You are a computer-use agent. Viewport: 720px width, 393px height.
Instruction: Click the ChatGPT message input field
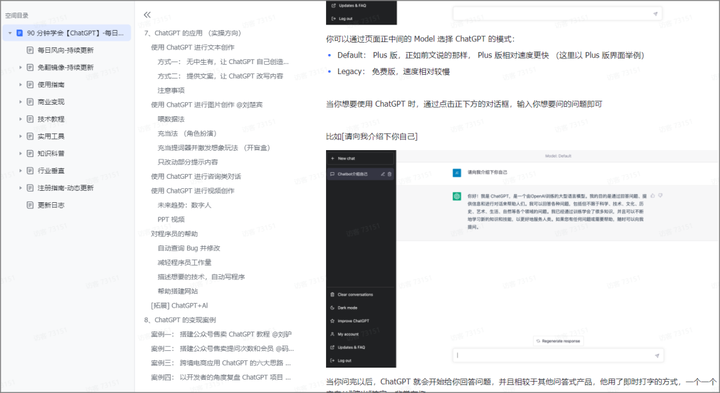(x=558, y=355)
